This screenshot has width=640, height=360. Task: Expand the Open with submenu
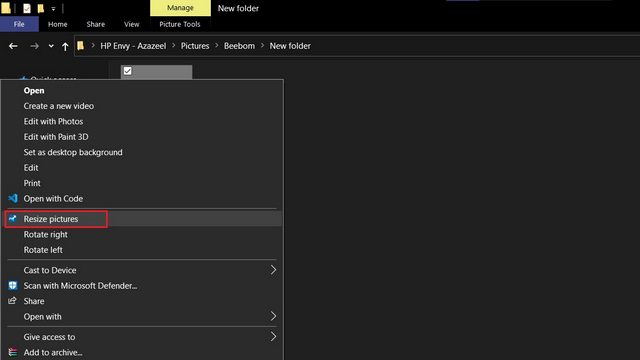coord(273,316)
